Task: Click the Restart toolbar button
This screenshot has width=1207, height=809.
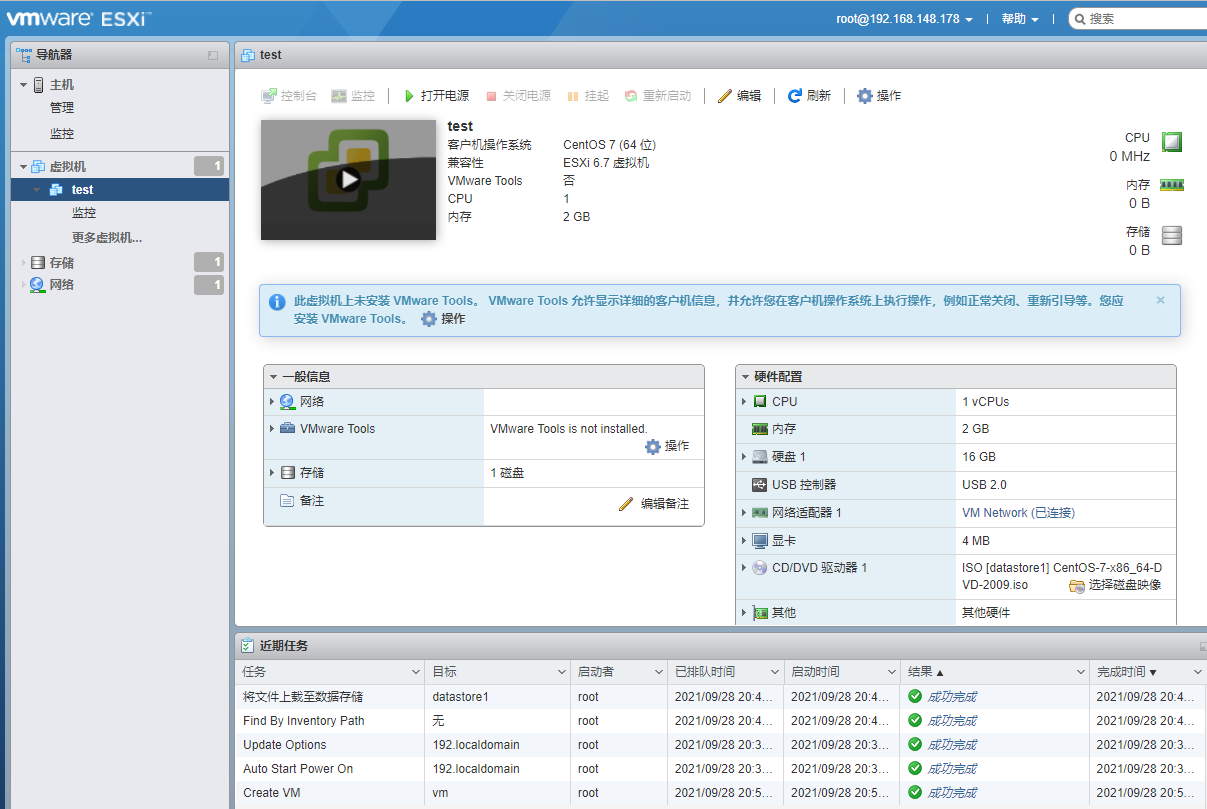Action: 657,96
